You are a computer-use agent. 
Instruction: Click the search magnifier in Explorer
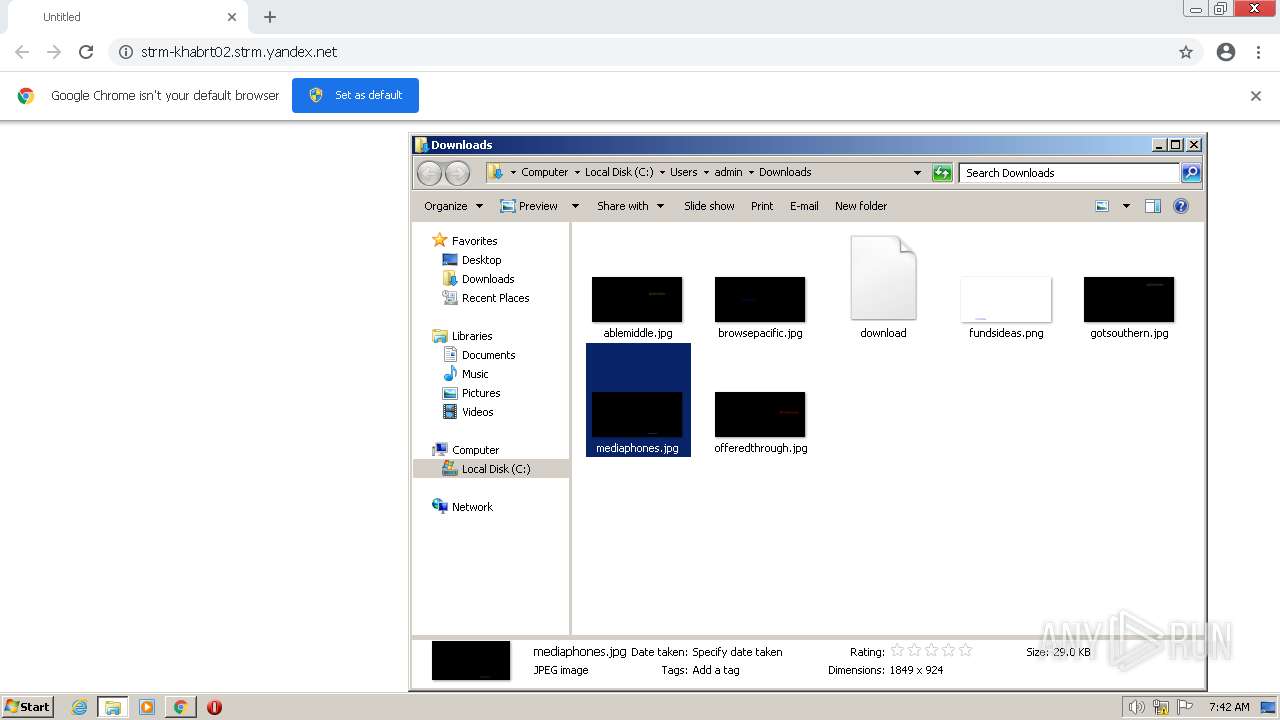(1191, 173)
